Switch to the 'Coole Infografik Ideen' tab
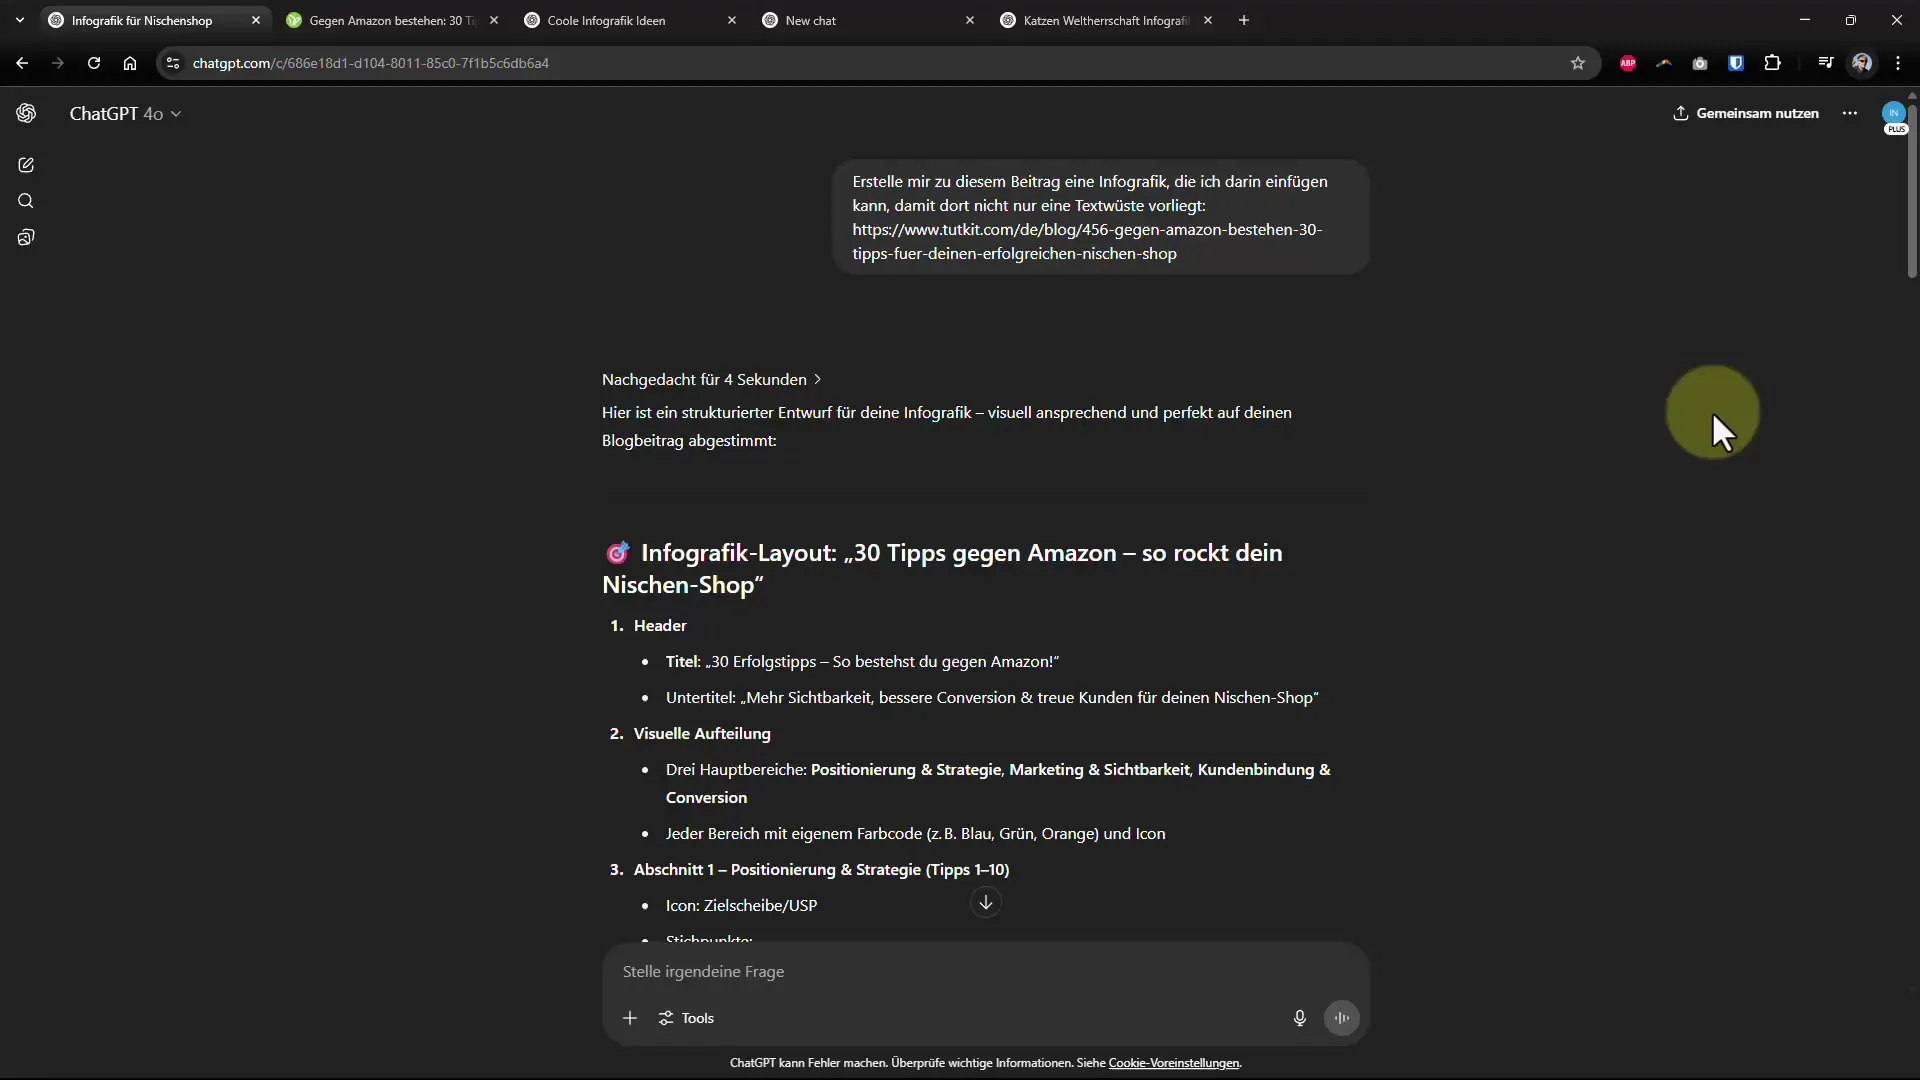Image resolution: width=1920 pixels, height=1080 pixels. (x=629, y=20)
